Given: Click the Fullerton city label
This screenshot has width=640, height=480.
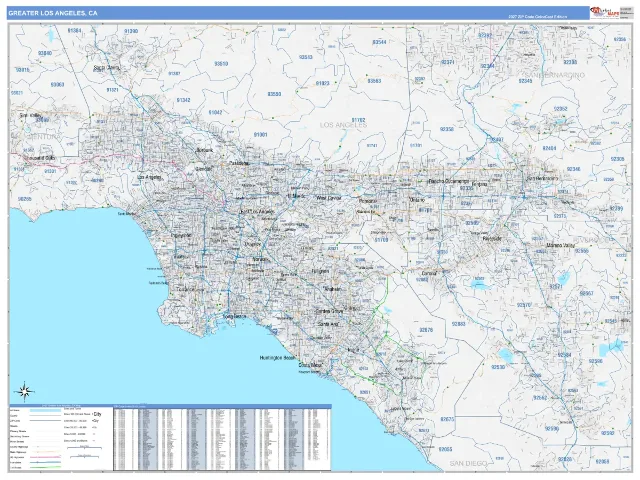Looking at the screenshot, I should pyautogui.click(x=320, y=271).
